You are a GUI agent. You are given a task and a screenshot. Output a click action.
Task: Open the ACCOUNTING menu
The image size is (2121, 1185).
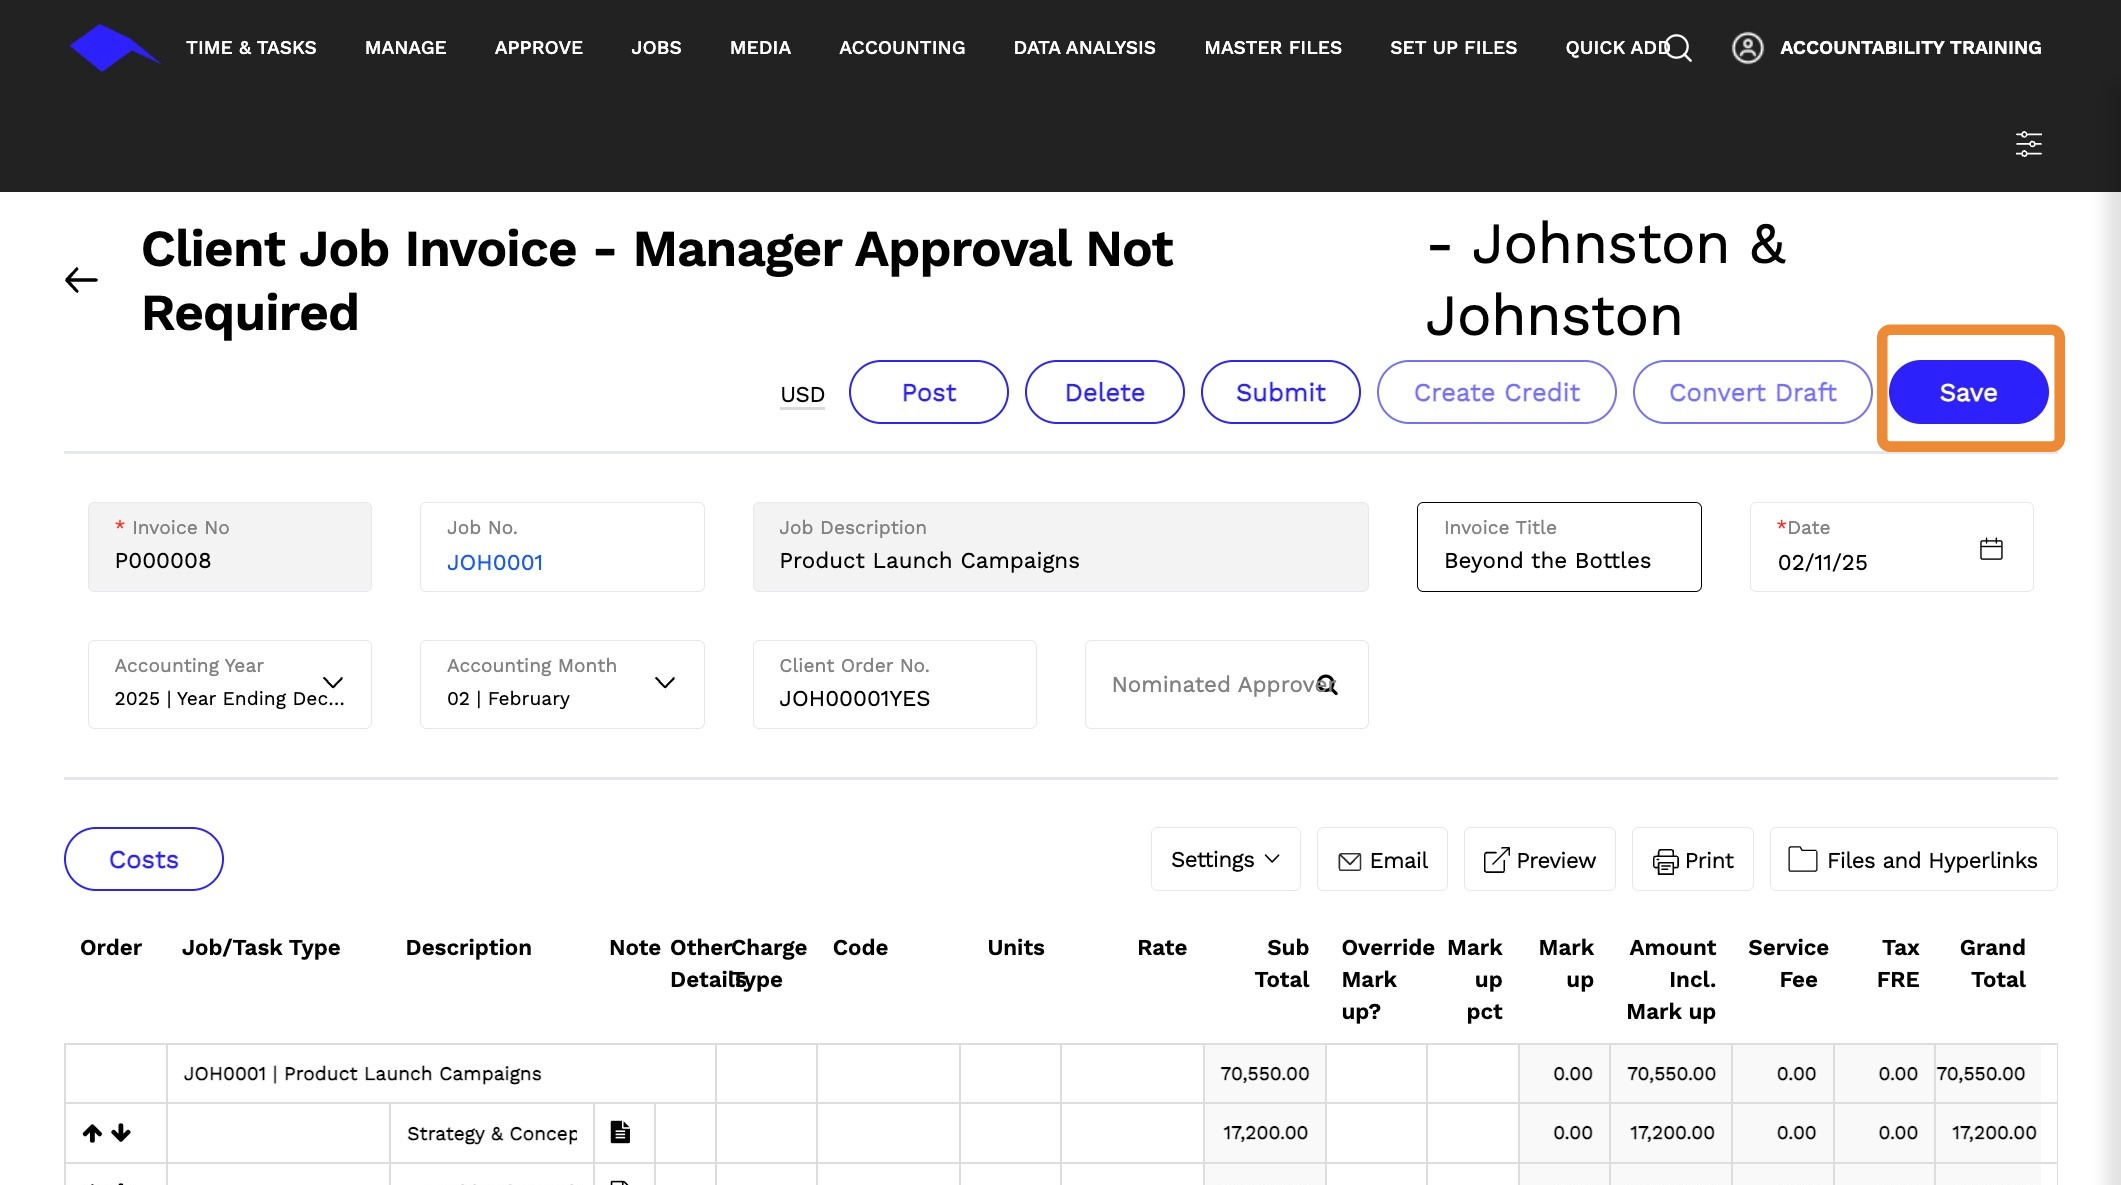[901, 48]
